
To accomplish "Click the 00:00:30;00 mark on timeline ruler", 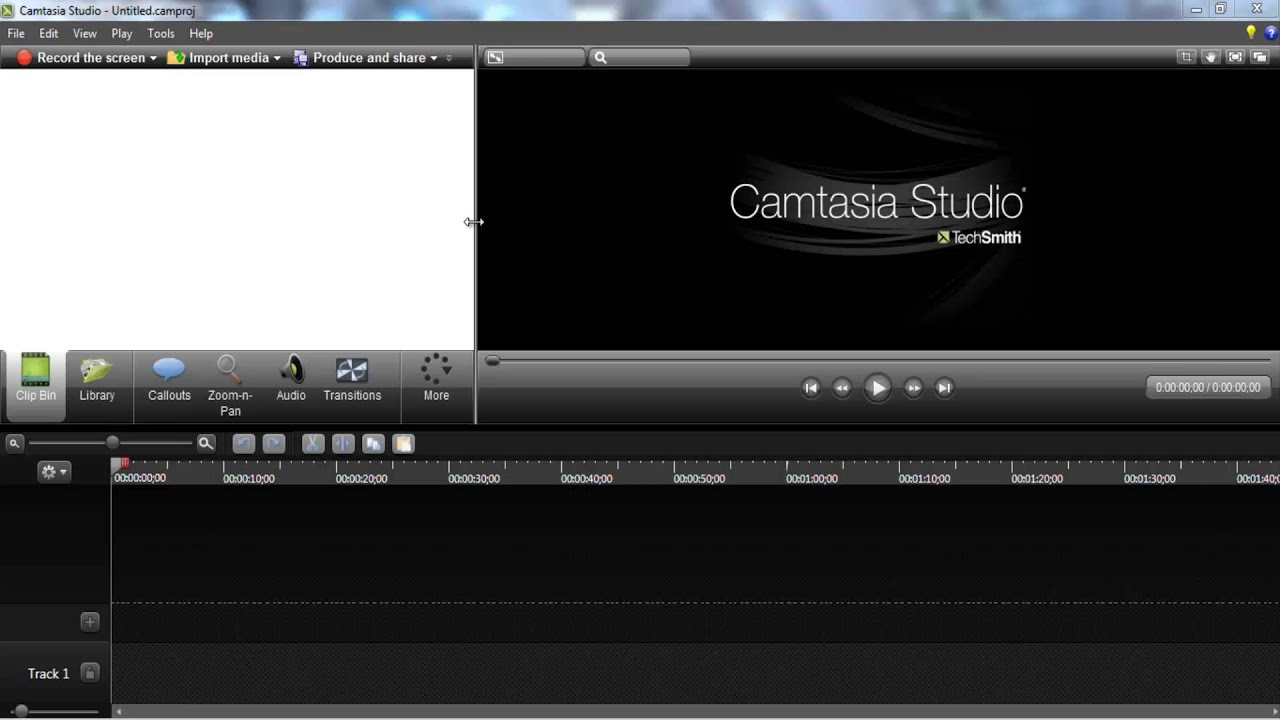I will click(474, 479).
